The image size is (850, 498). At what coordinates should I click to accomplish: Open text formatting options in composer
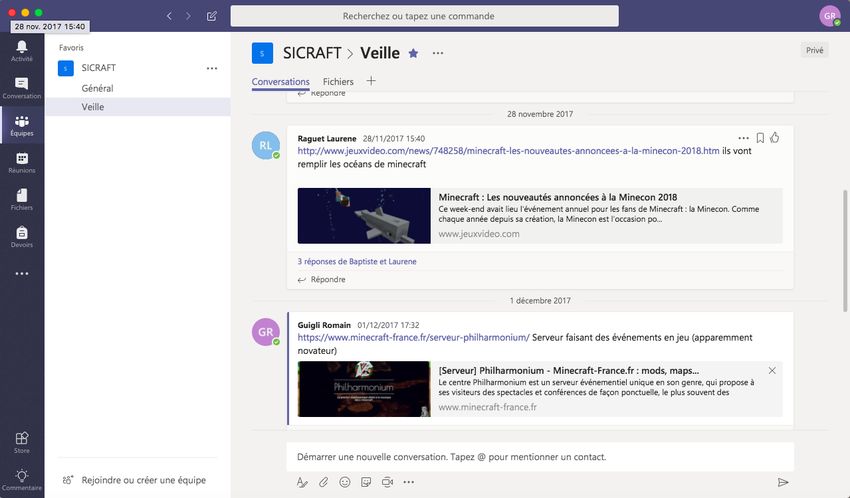(302, 482)
